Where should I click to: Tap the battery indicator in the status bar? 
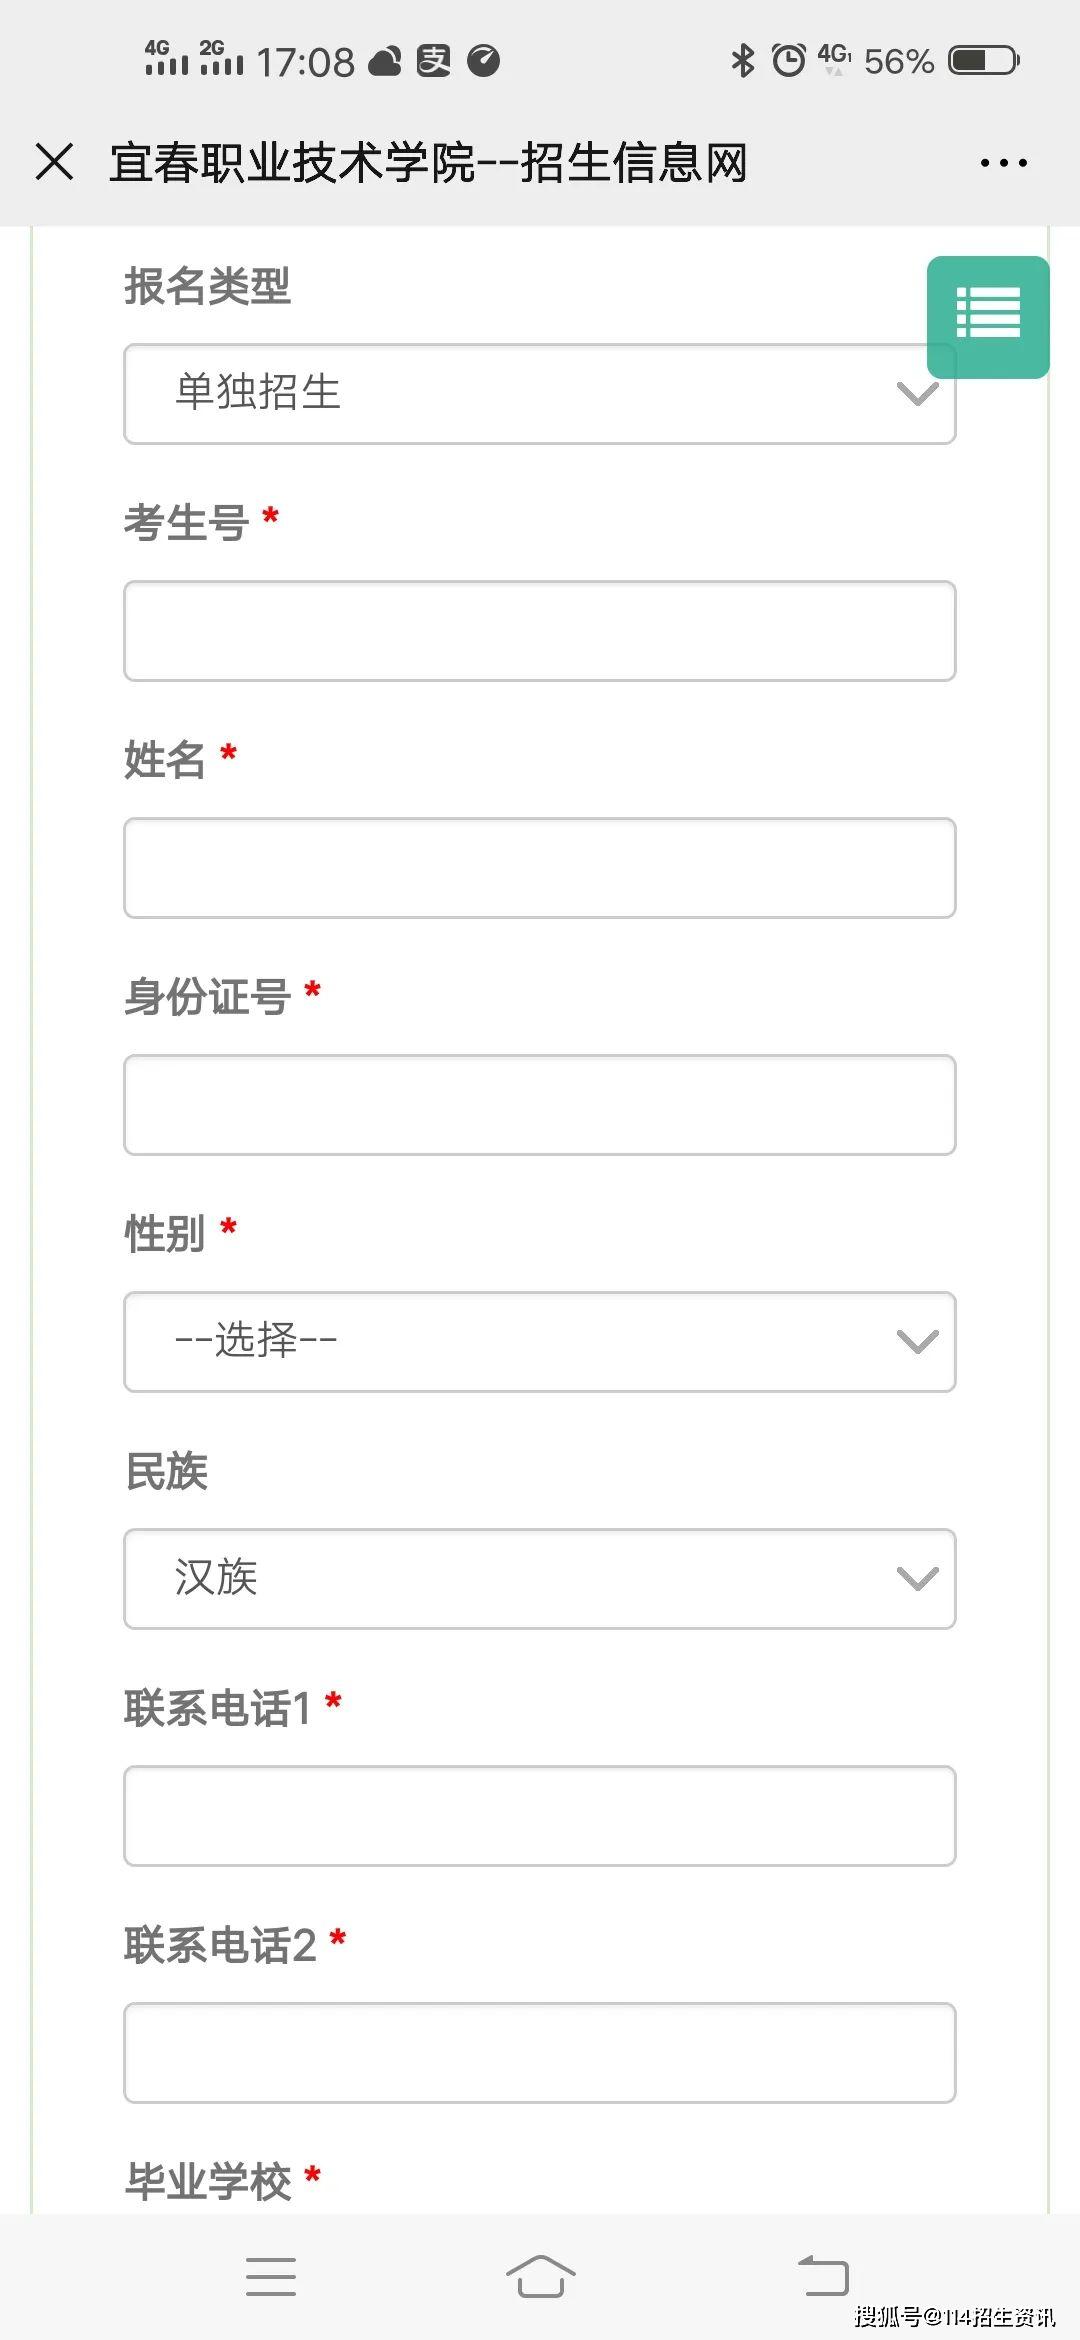coord(983,60)
